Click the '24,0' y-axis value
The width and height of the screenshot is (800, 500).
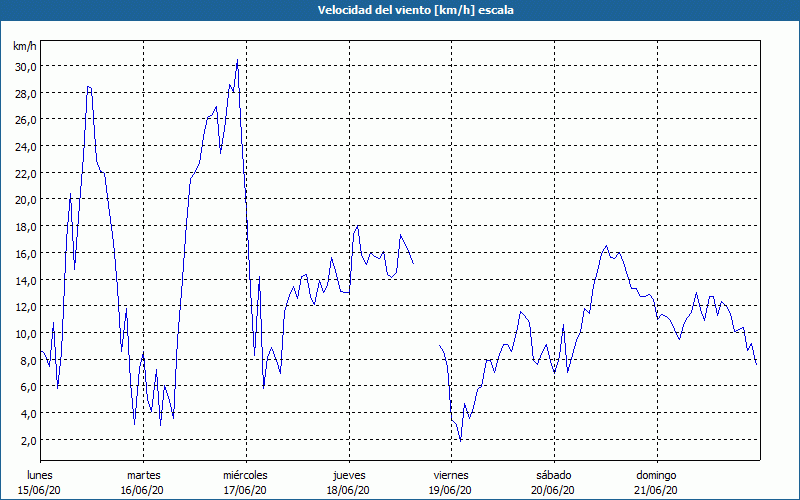(25, 147)
